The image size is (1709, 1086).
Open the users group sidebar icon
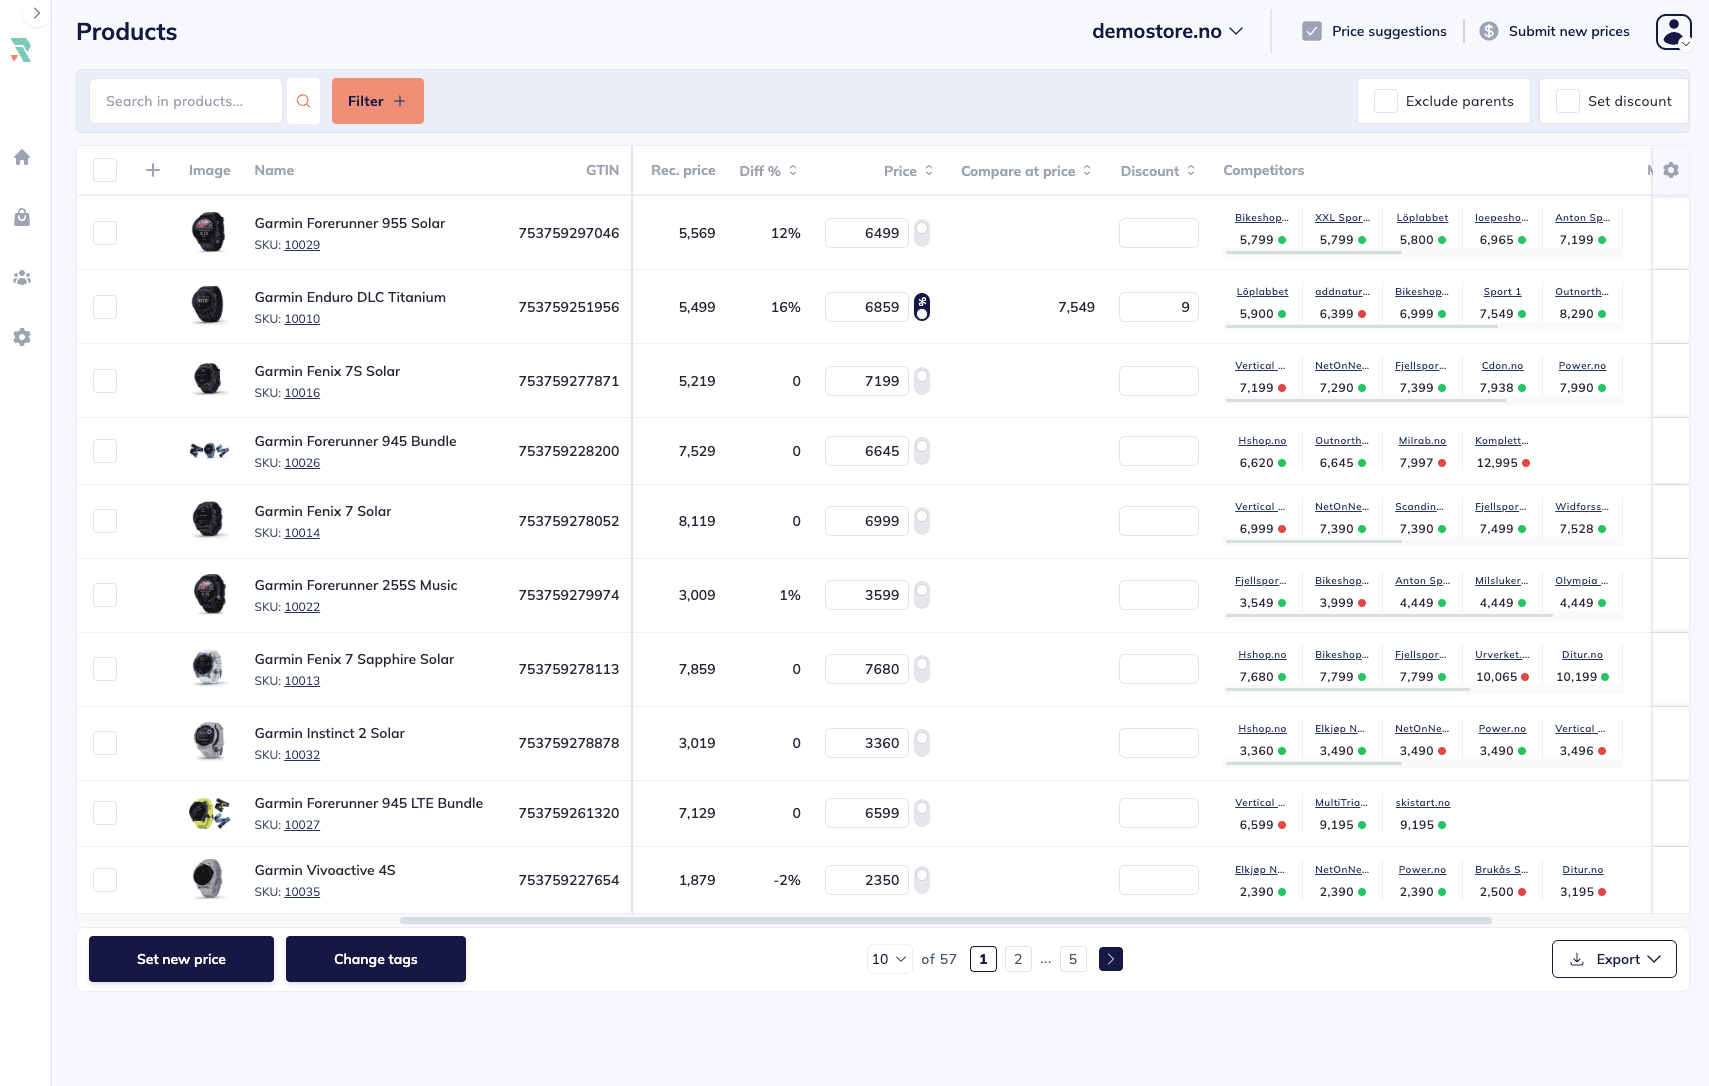click(x=22, y=277)
